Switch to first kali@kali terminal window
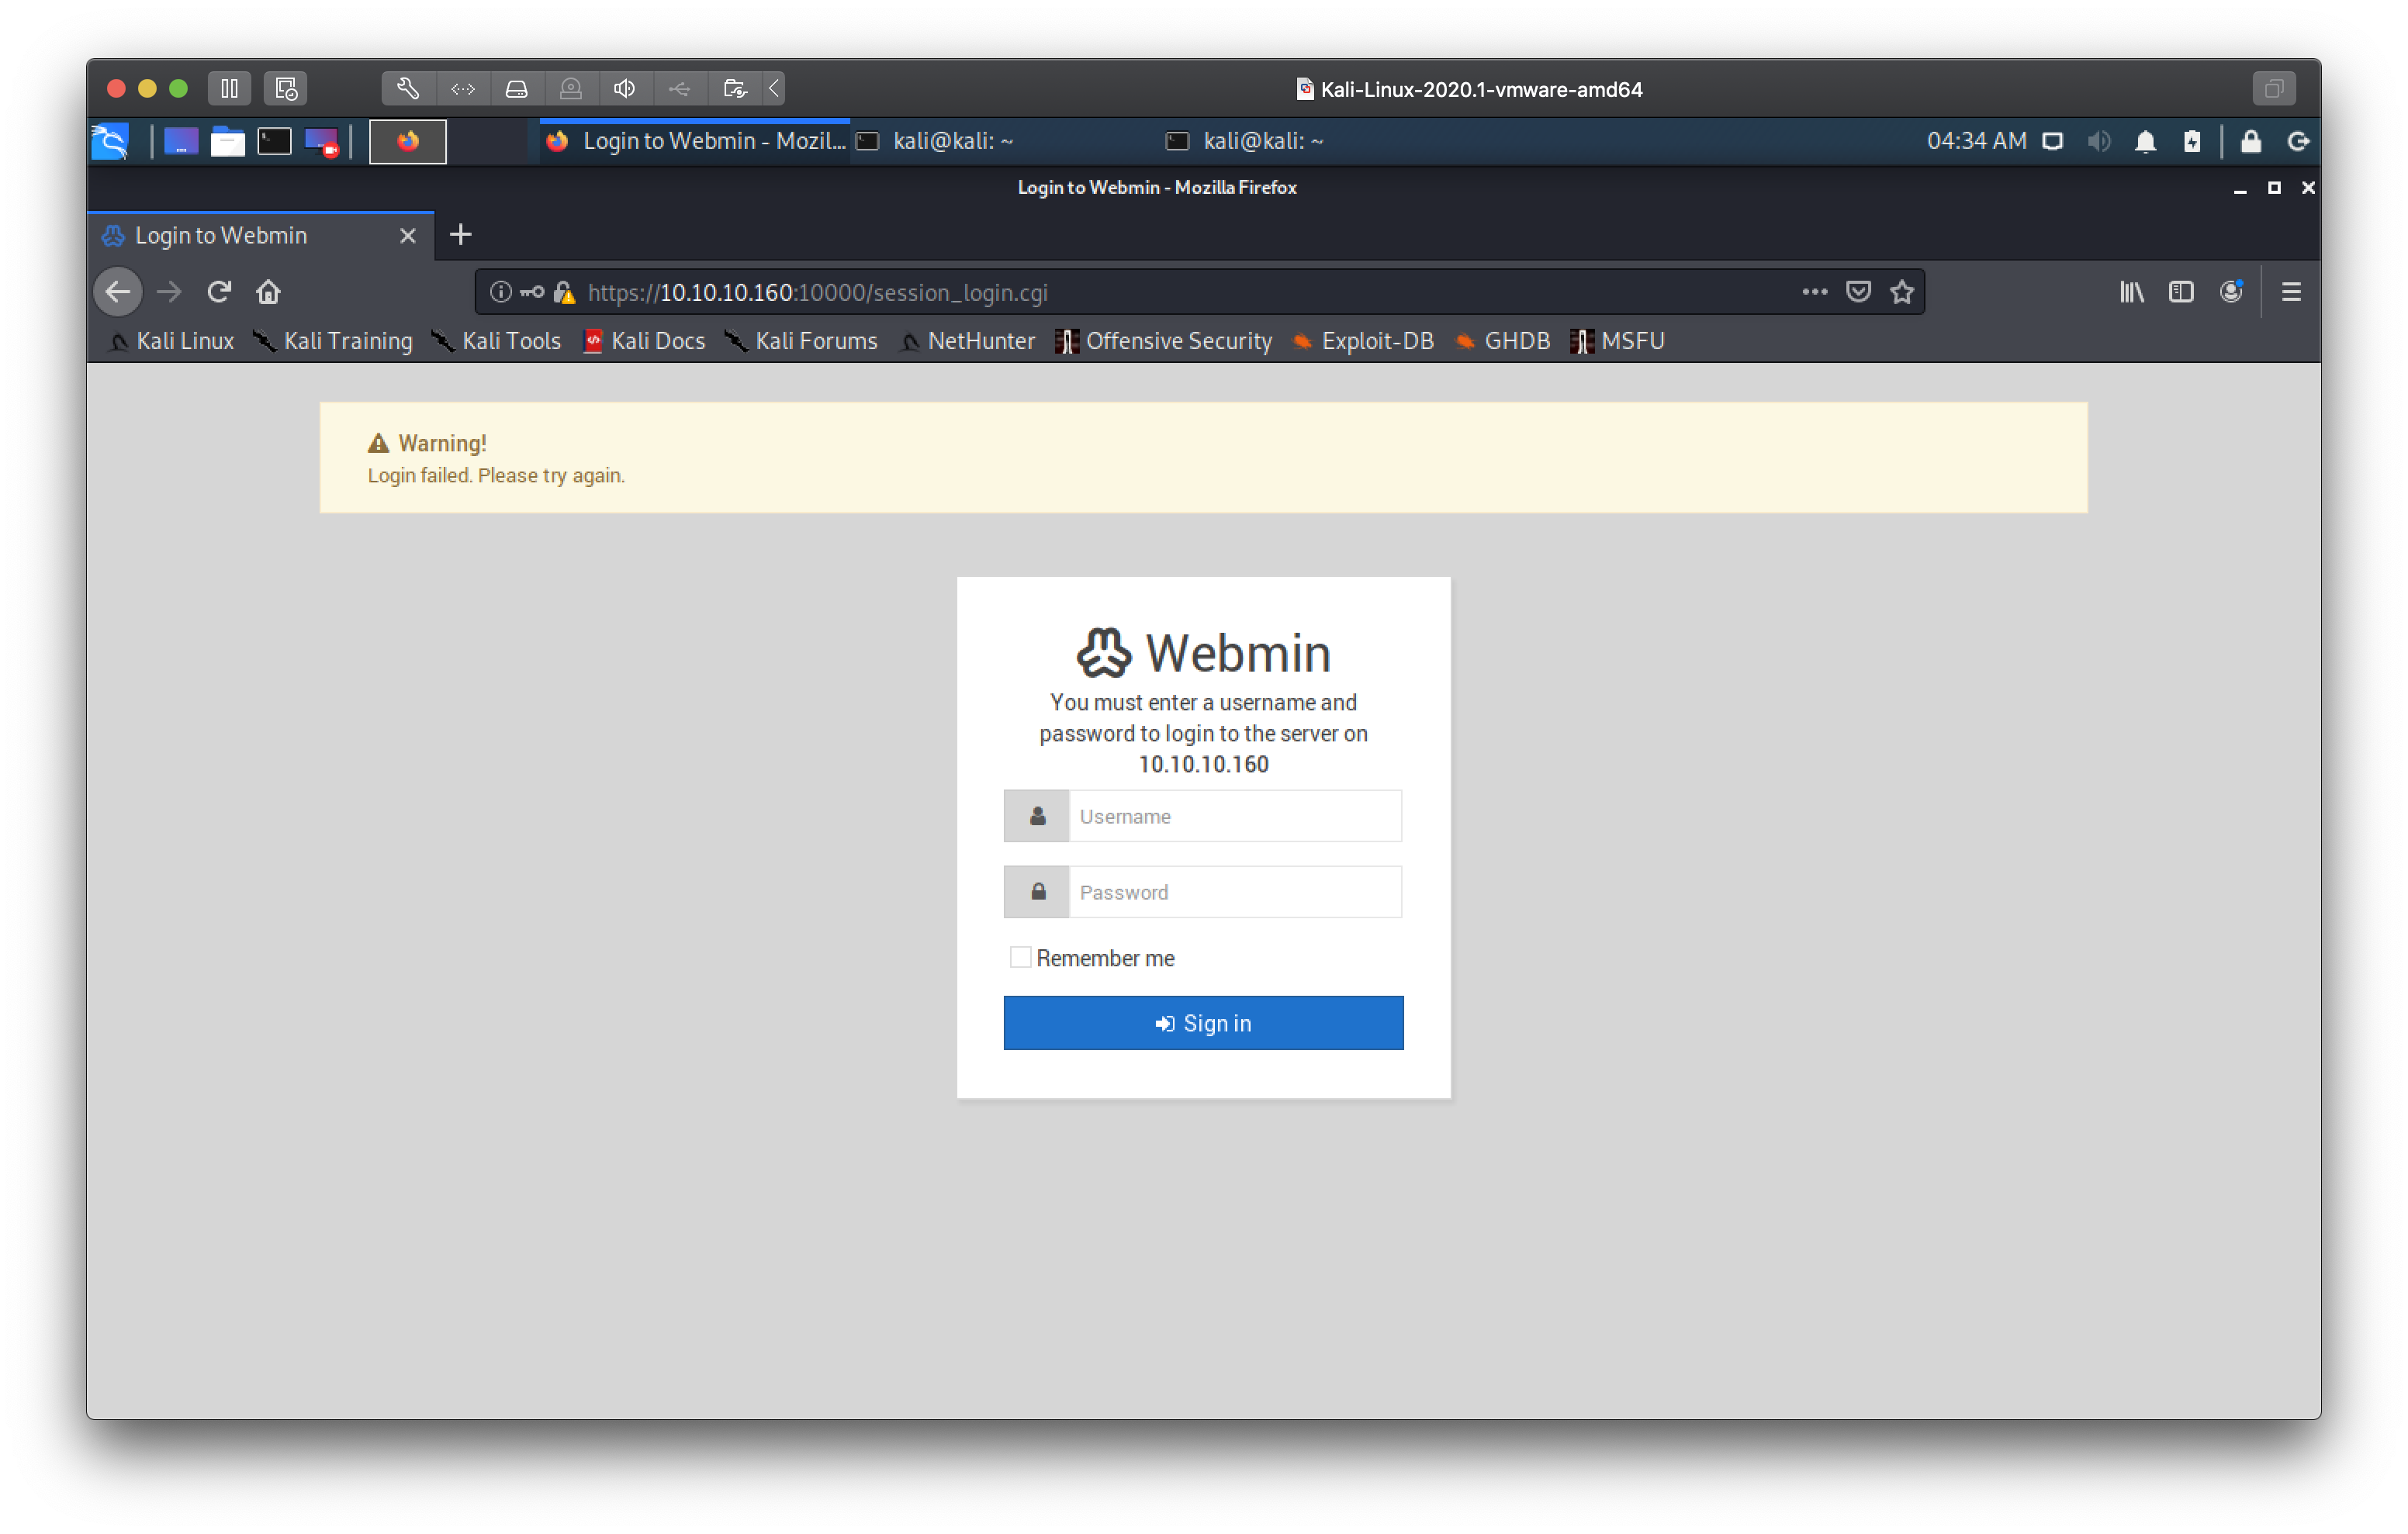 [950, 141]
